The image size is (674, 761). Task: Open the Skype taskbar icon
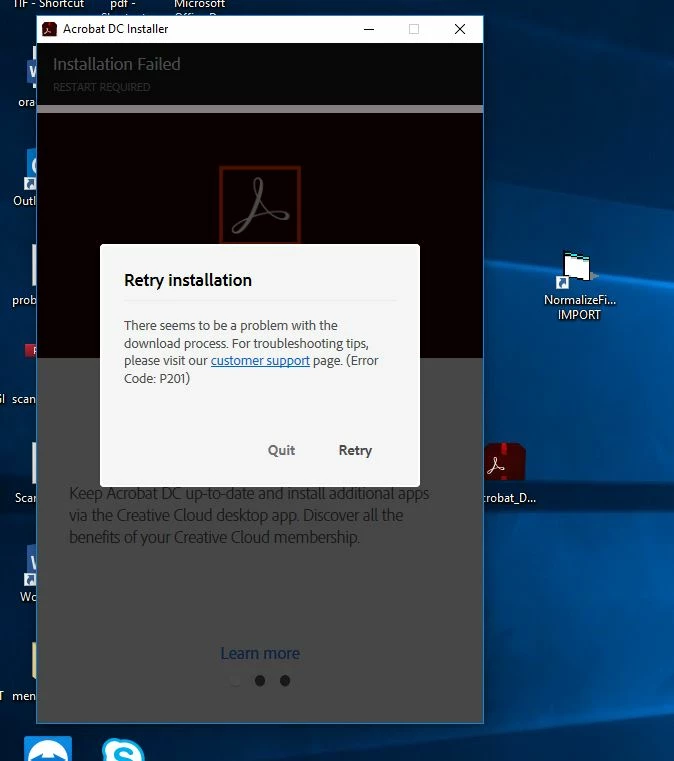pos(123,749)
